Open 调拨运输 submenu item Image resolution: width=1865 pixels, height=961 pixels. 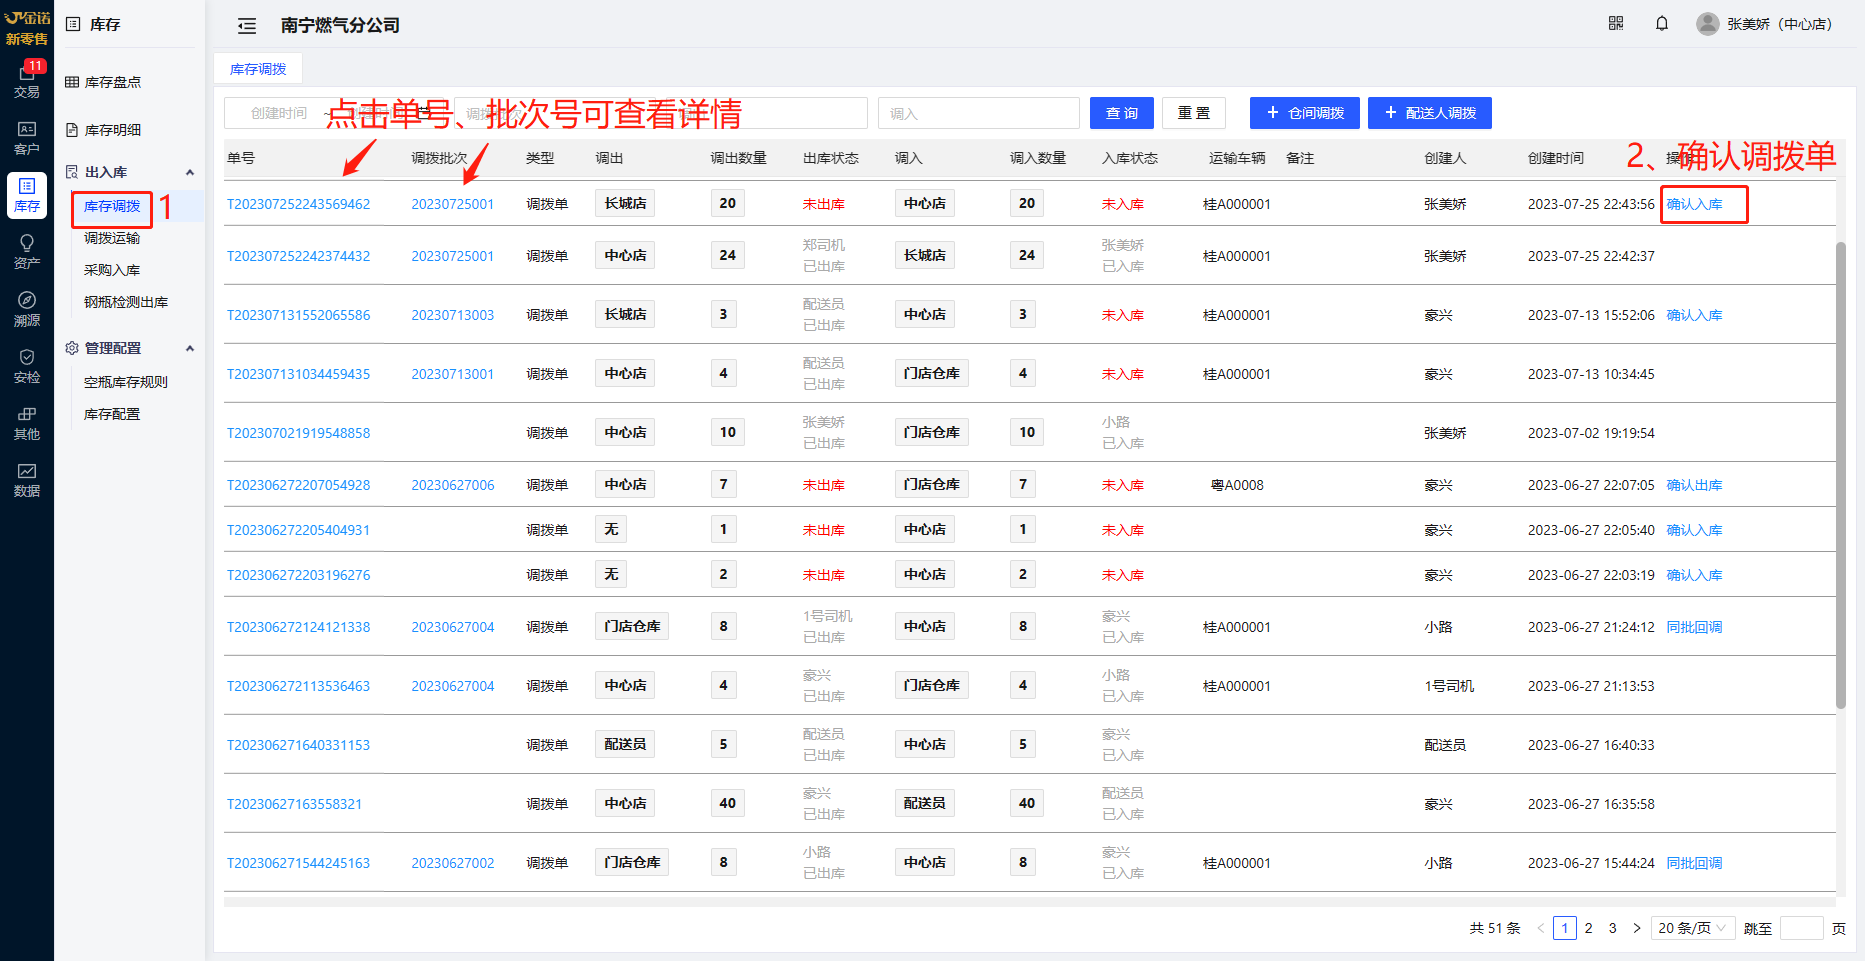pyautogui.click(x=112, y=238)
